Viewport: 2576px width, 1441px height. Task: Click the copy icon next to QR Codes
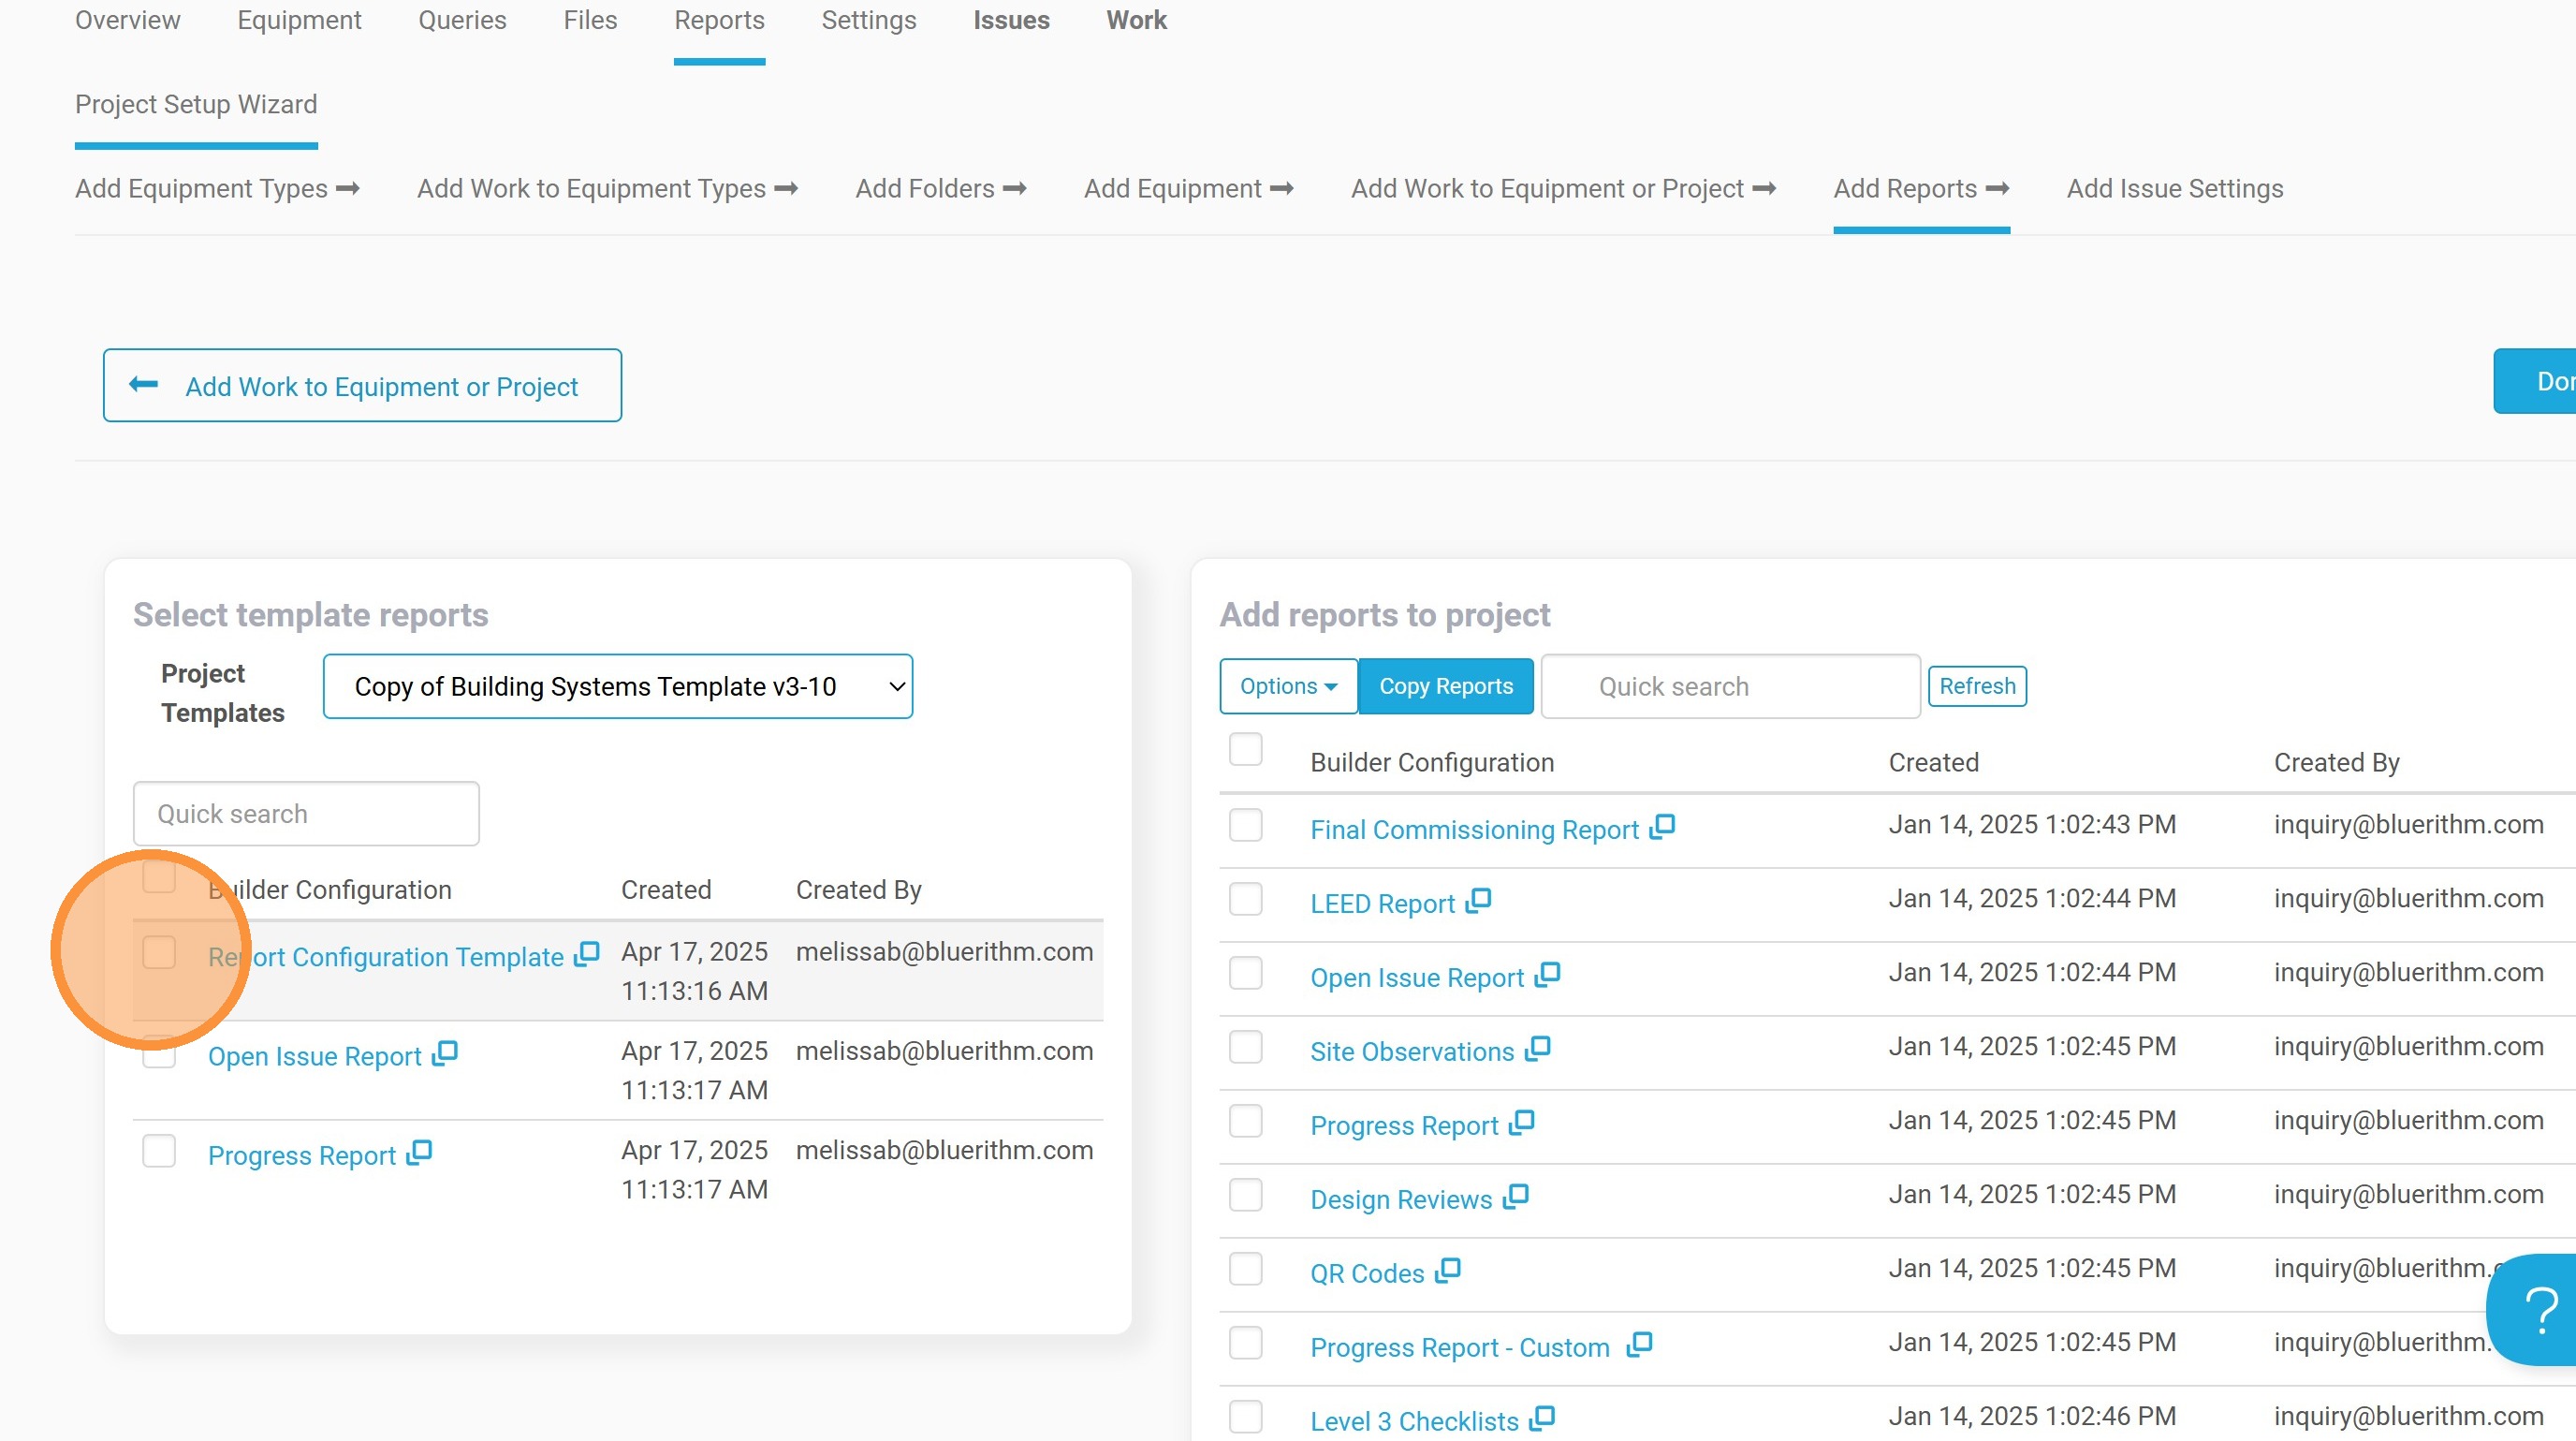(x=1448, y=1269)
